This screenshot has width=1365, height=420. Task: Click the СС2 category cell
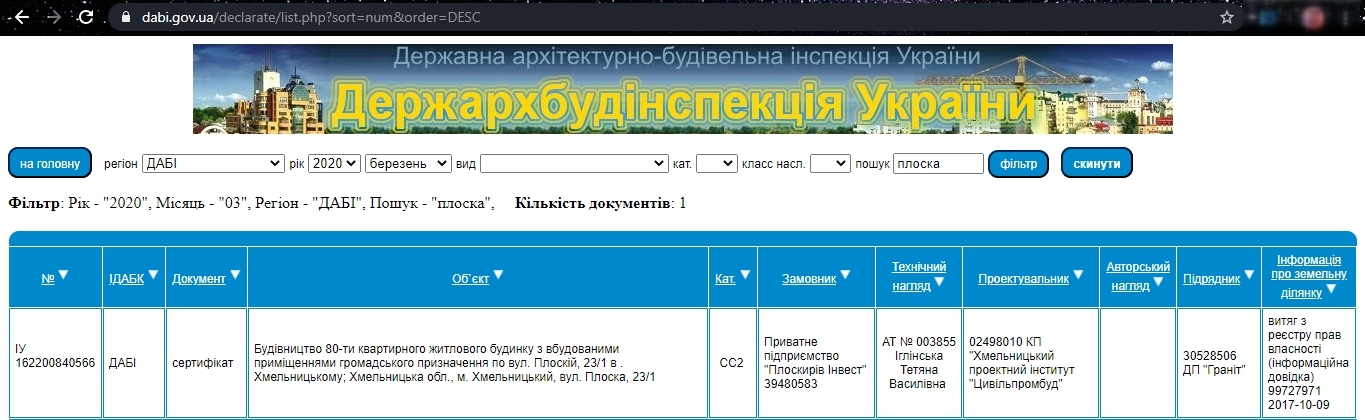[x=732, y=362]
